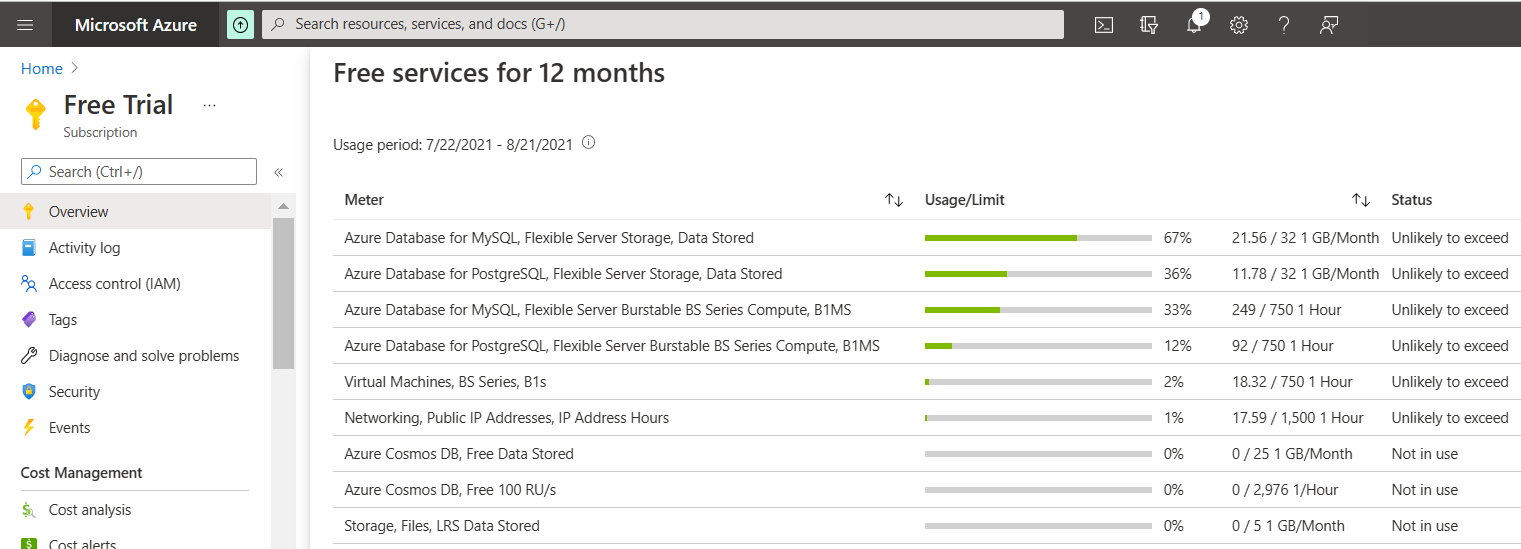
Task: Go to Cost analysis
Action: (90, 510)
